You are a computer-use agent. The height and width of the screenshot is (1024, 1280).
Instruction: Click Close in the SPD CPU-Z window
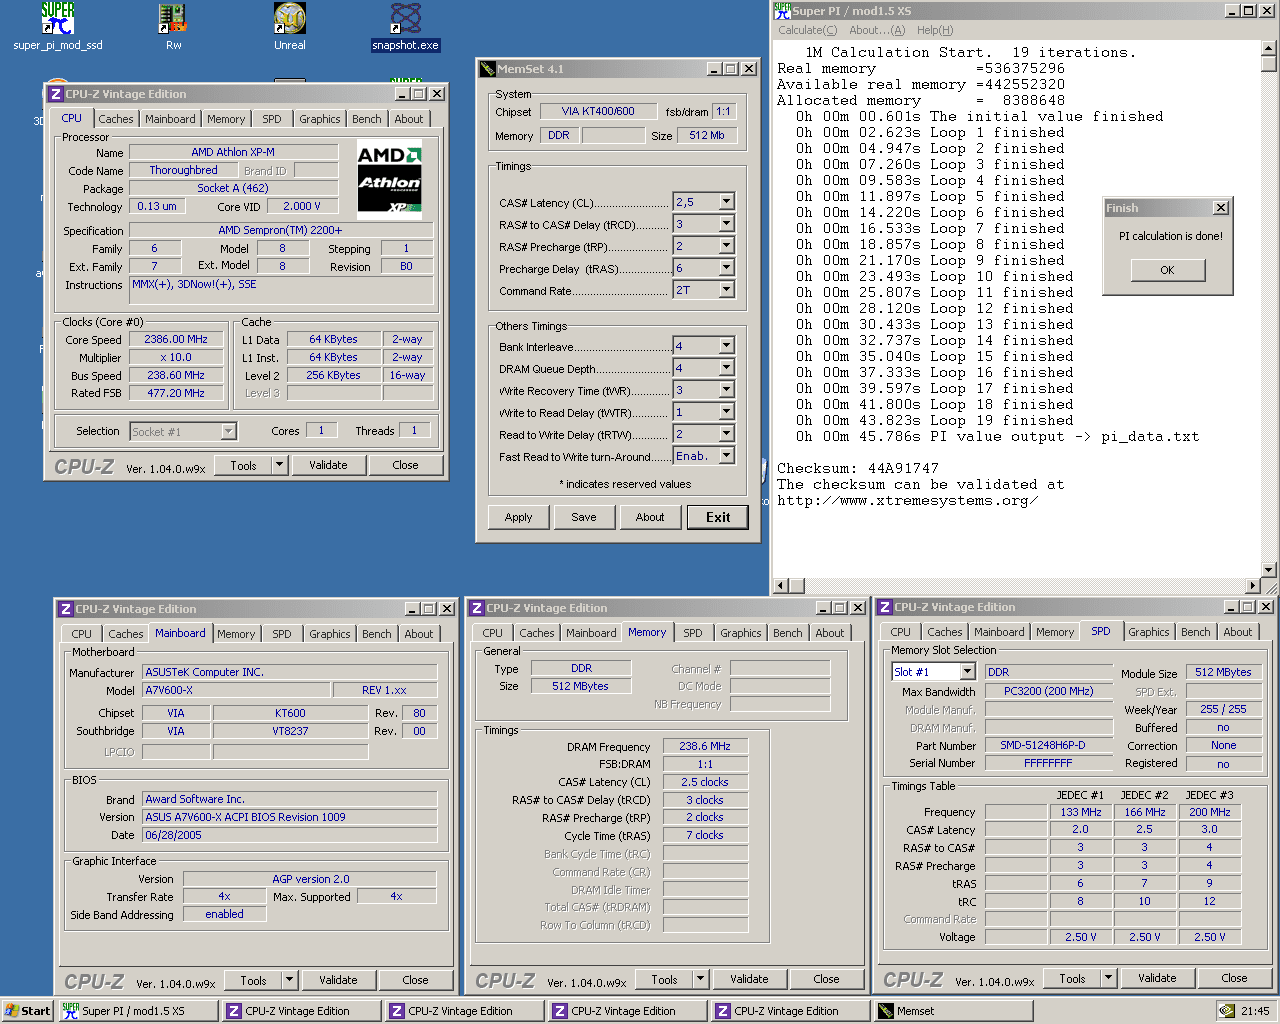coord(1234,978)
